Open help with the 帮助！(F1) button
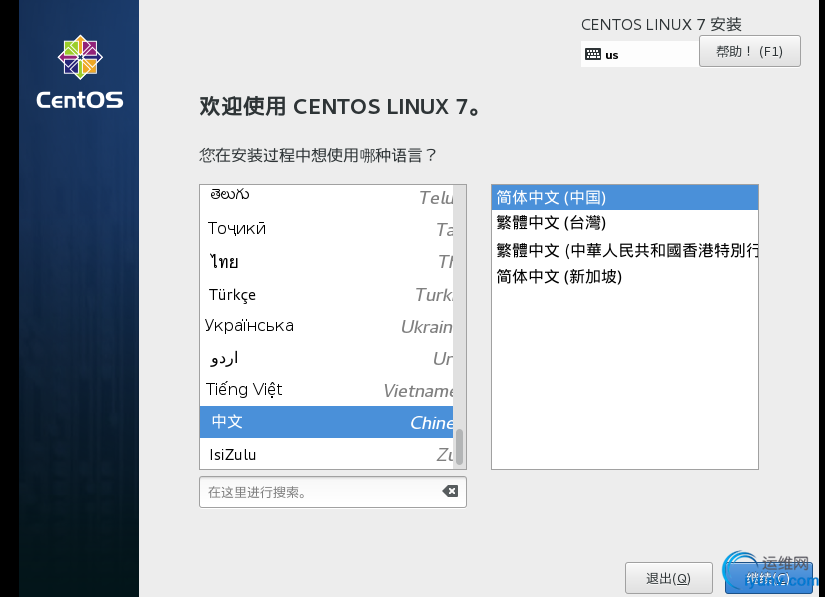The width and height of the screenshot is (825, 597). 750,51
